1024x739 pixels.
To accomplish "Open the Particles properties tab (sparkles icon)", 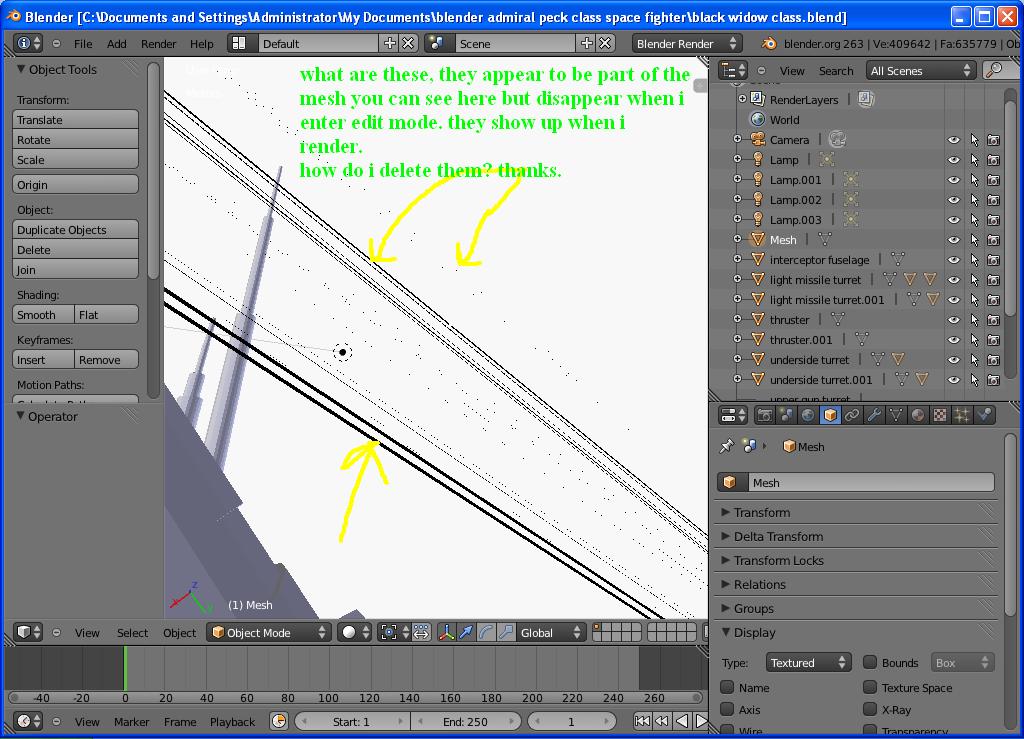I will (x=962, y=415).
